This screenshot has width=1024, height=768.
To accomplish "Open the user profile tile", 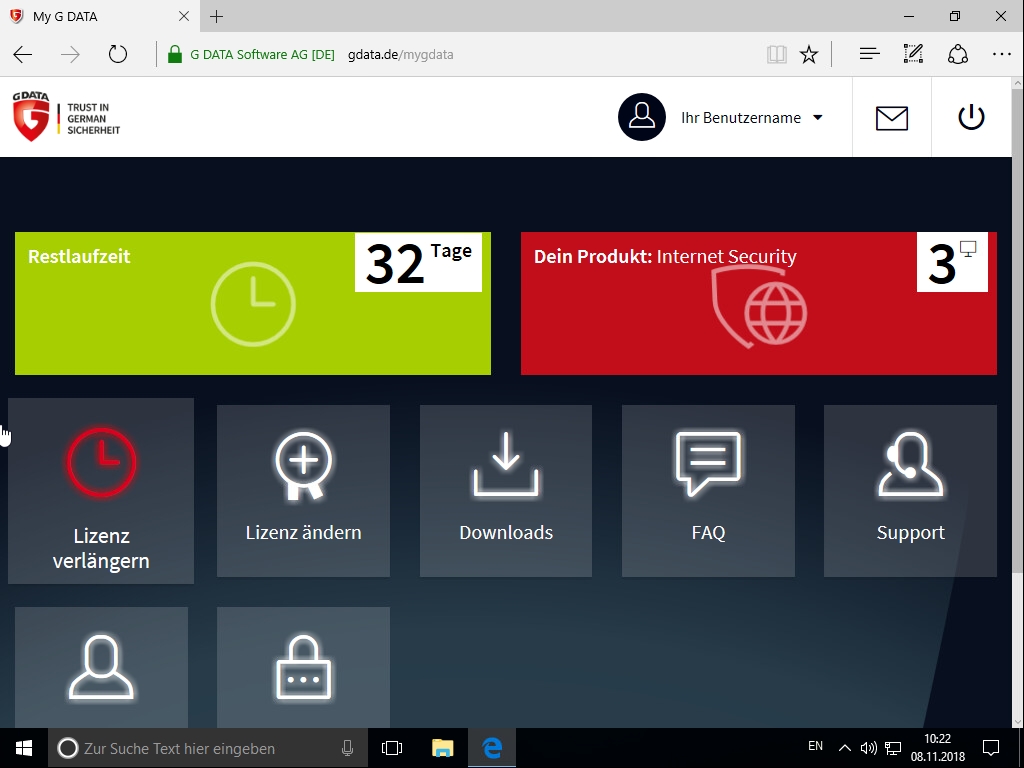I will point(101,667).
